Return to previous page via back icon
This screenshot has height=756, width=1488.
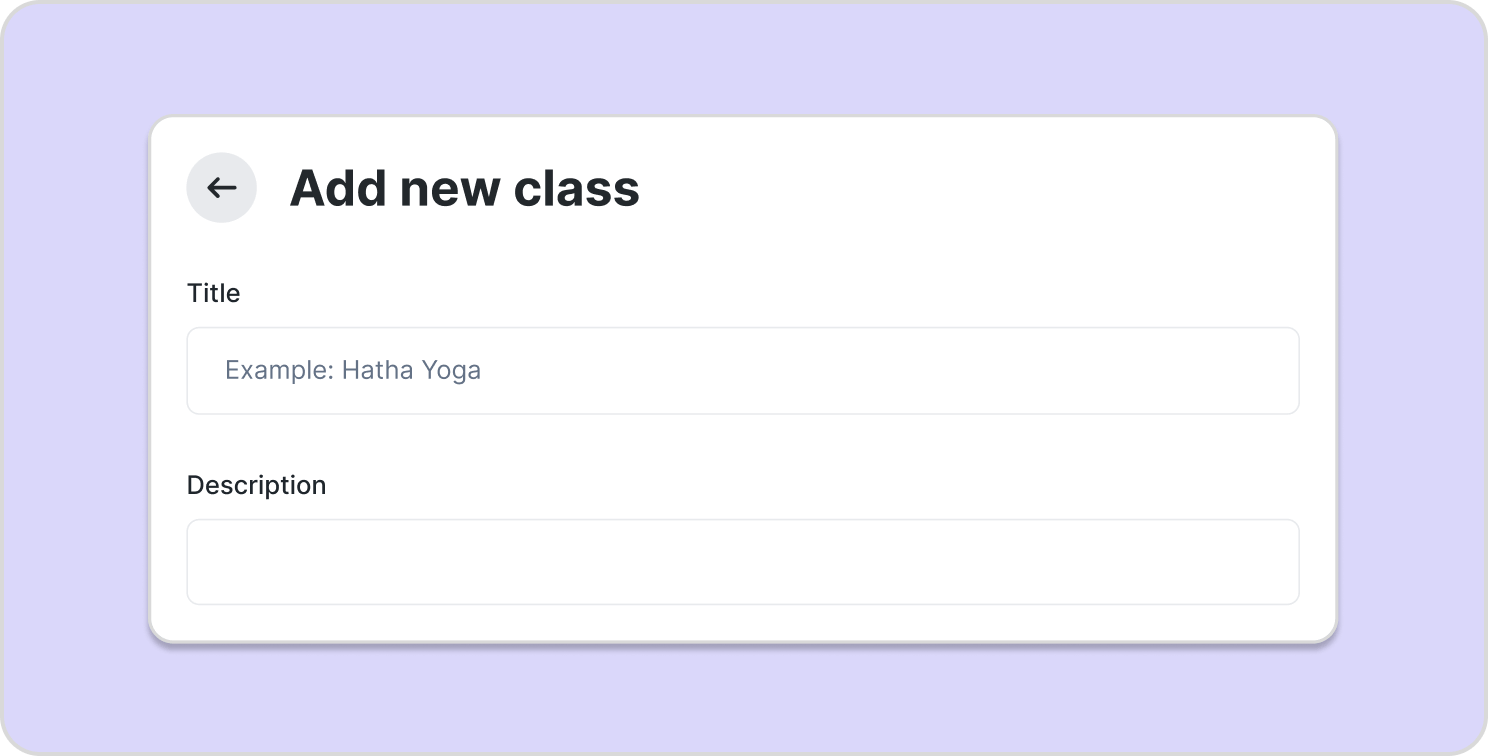222,188
